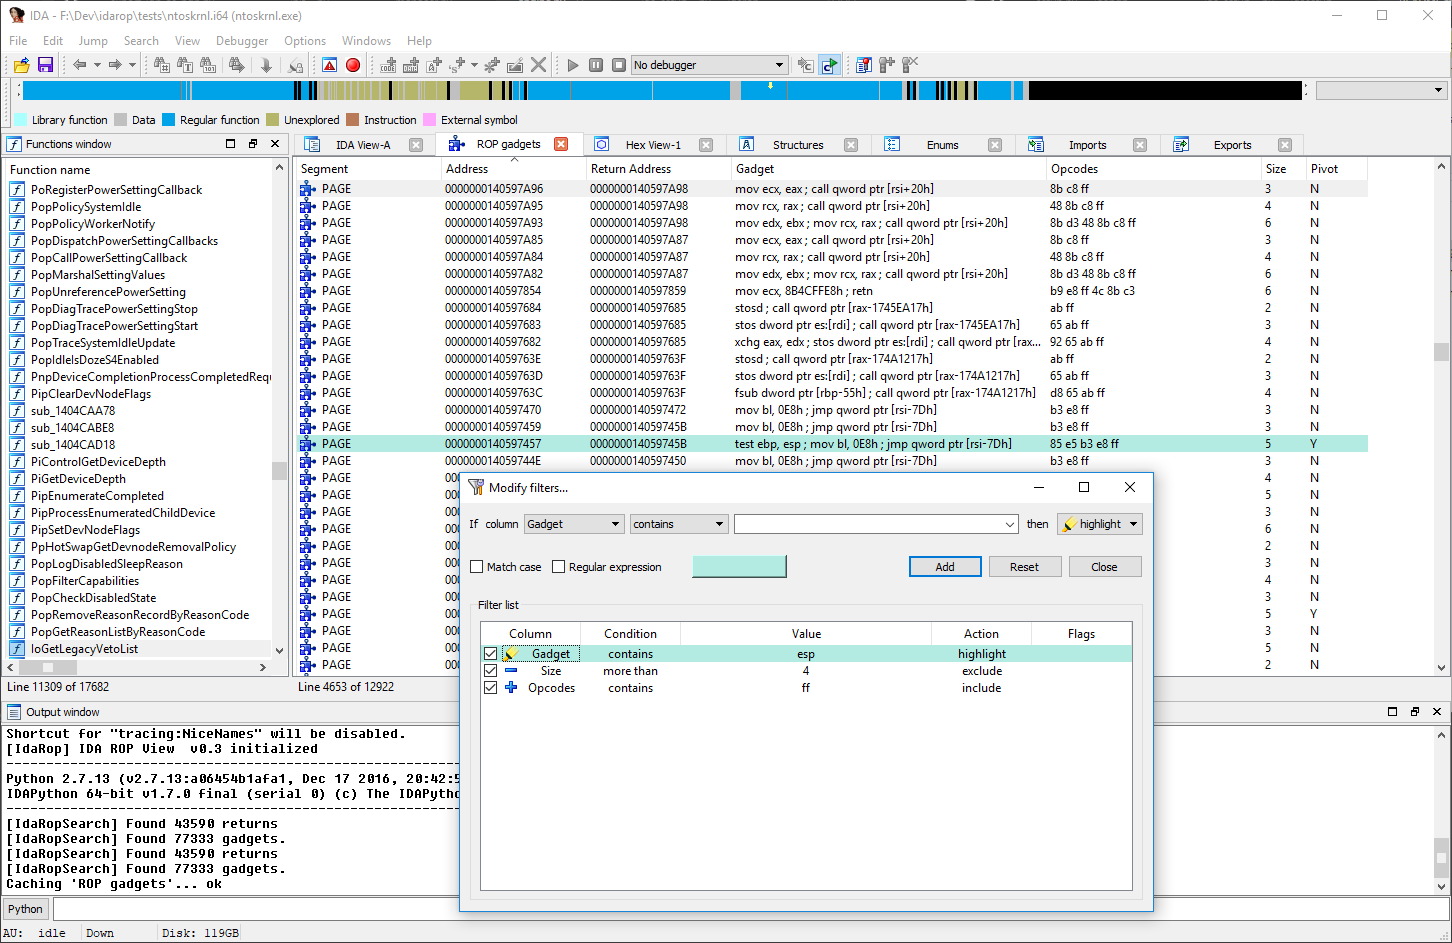This screenshot has width=1452, height=943.
Task: Click the highlight marker icon in Gadget filter row
Action: point(511,654)
